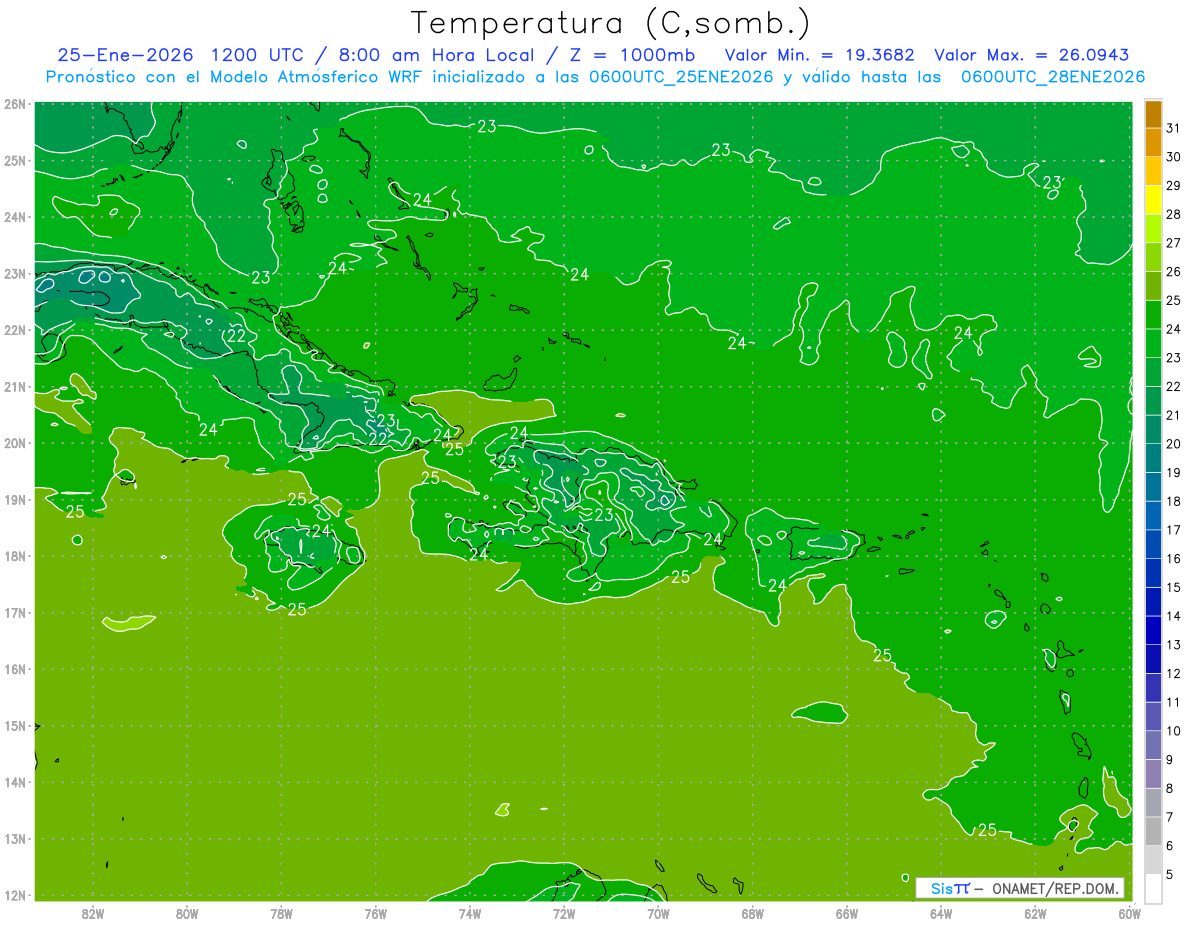This screenshot has width=1200, height=927.
Task: Click the 13N latitude axis label
Action: tap(15, 838)
